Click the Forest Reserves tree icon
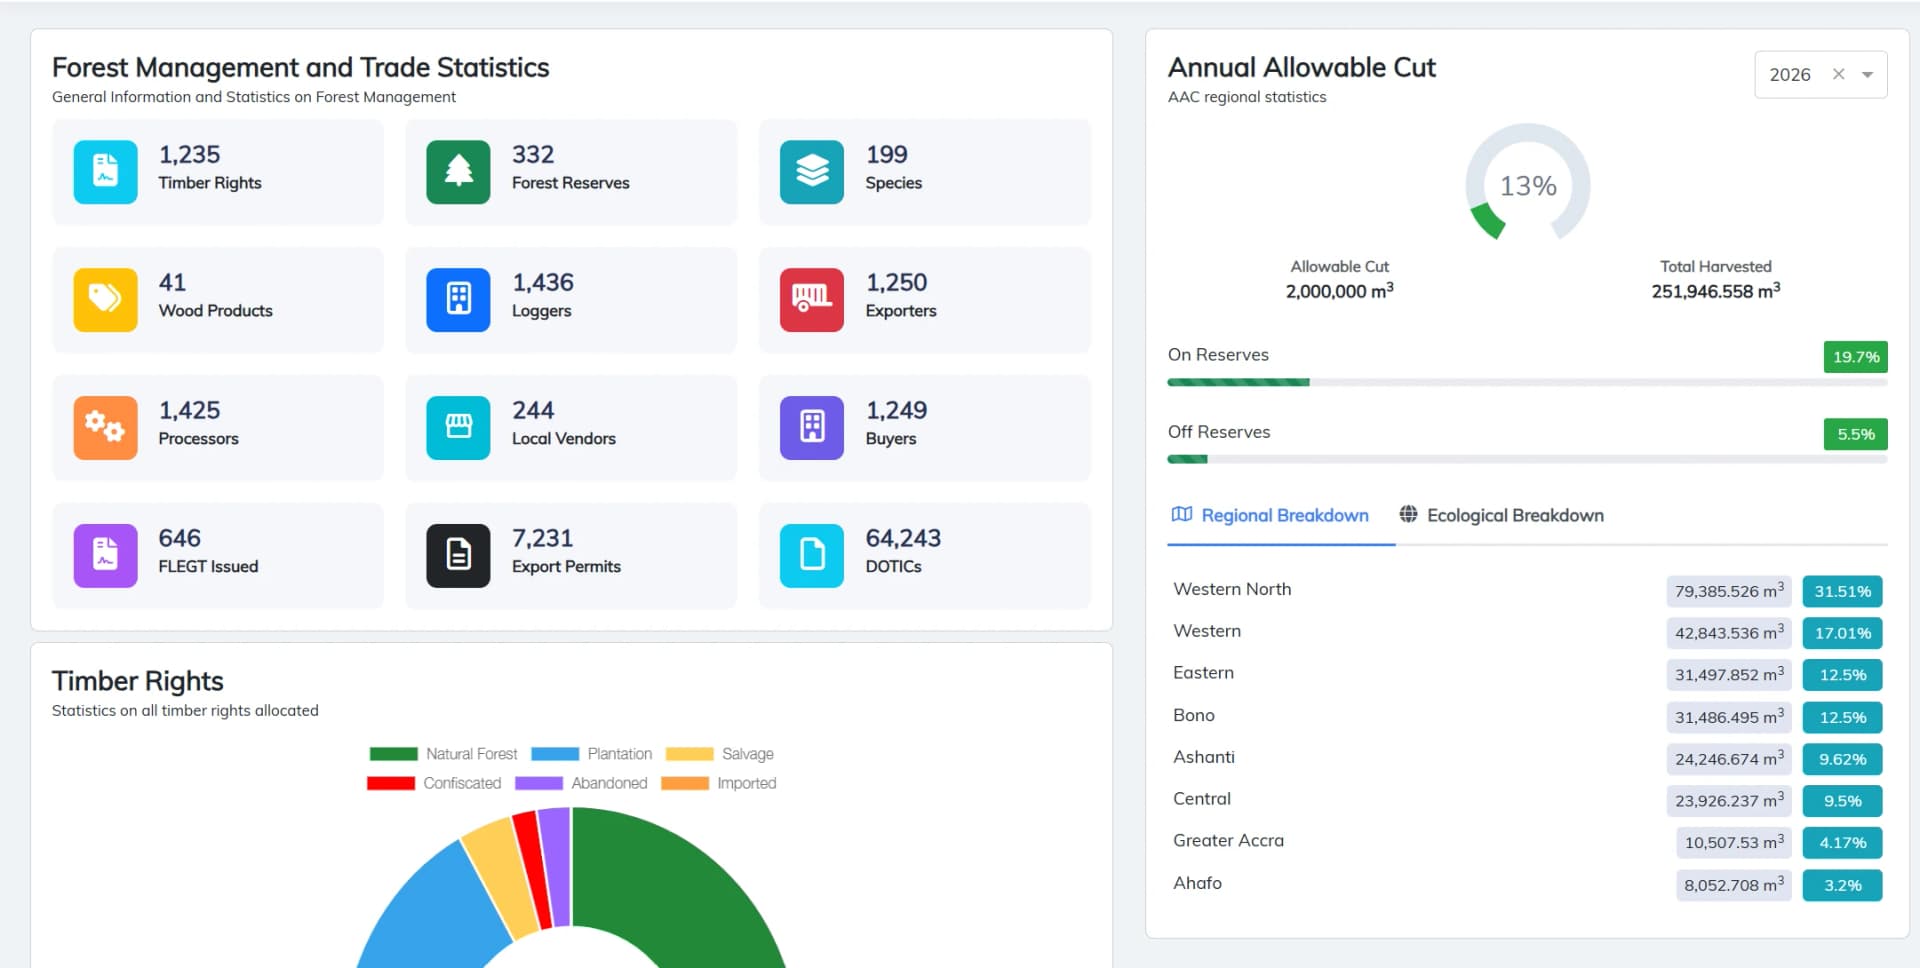The width and height of the screenshot is (1920, 968). (458, 172)
